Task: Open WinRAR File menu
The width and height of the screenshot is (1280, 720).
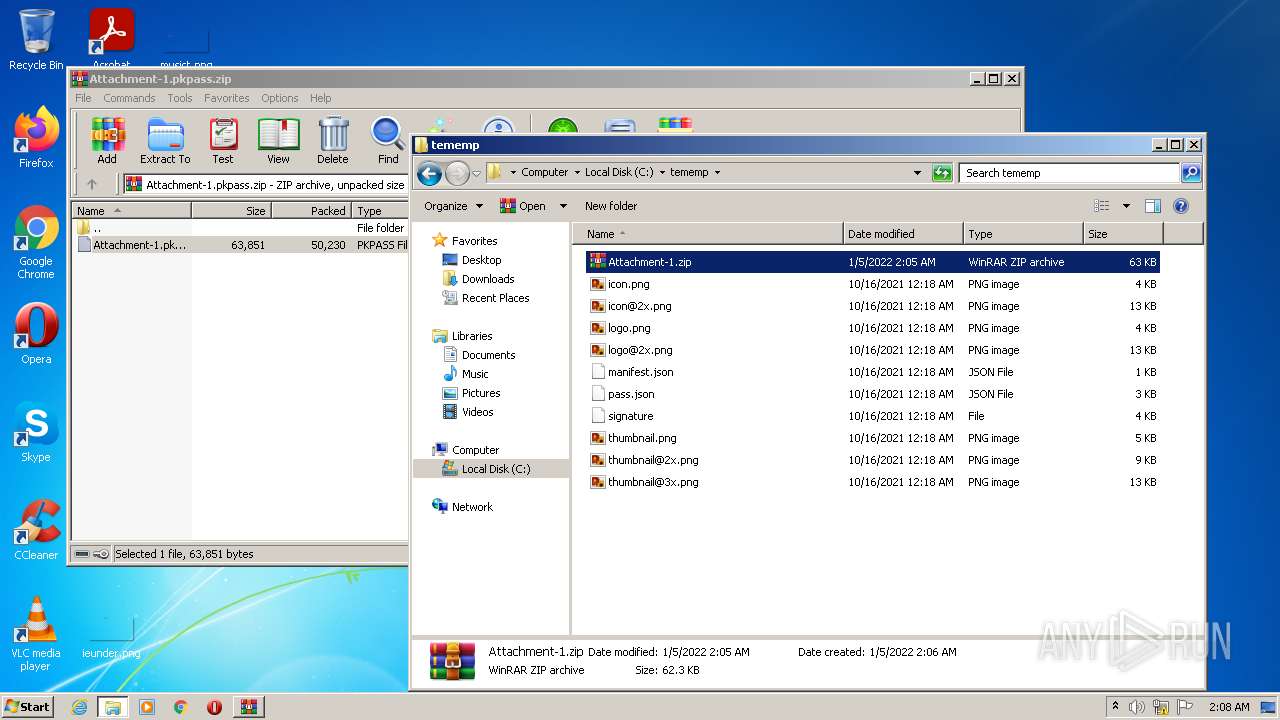Action: (83, 98)
